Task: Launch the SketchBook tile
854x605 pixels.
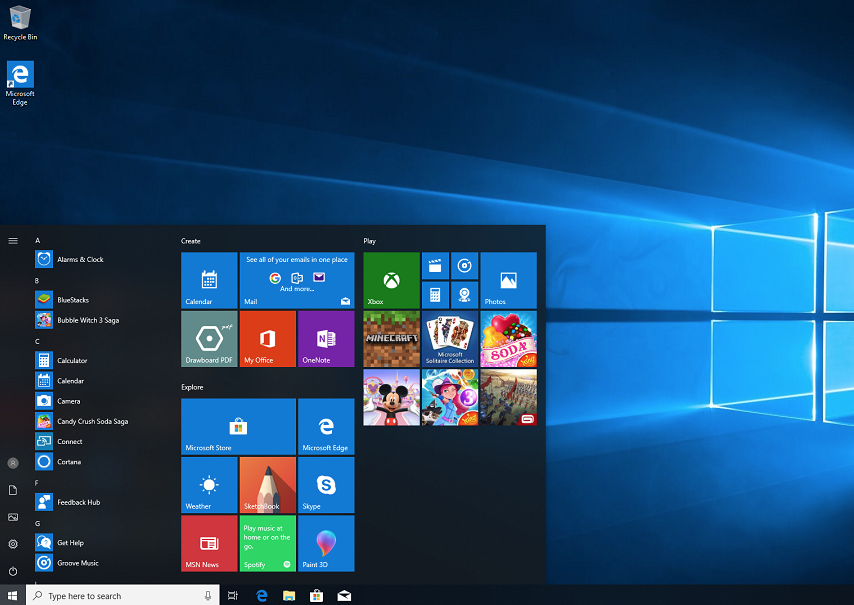Action: coord(267,485)
